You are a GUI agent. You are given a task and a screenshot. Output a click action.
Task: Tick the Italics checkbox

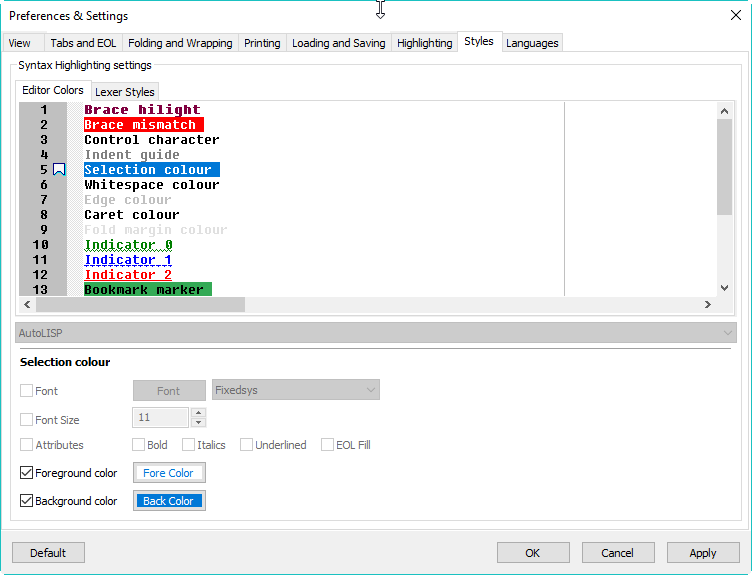188,445
